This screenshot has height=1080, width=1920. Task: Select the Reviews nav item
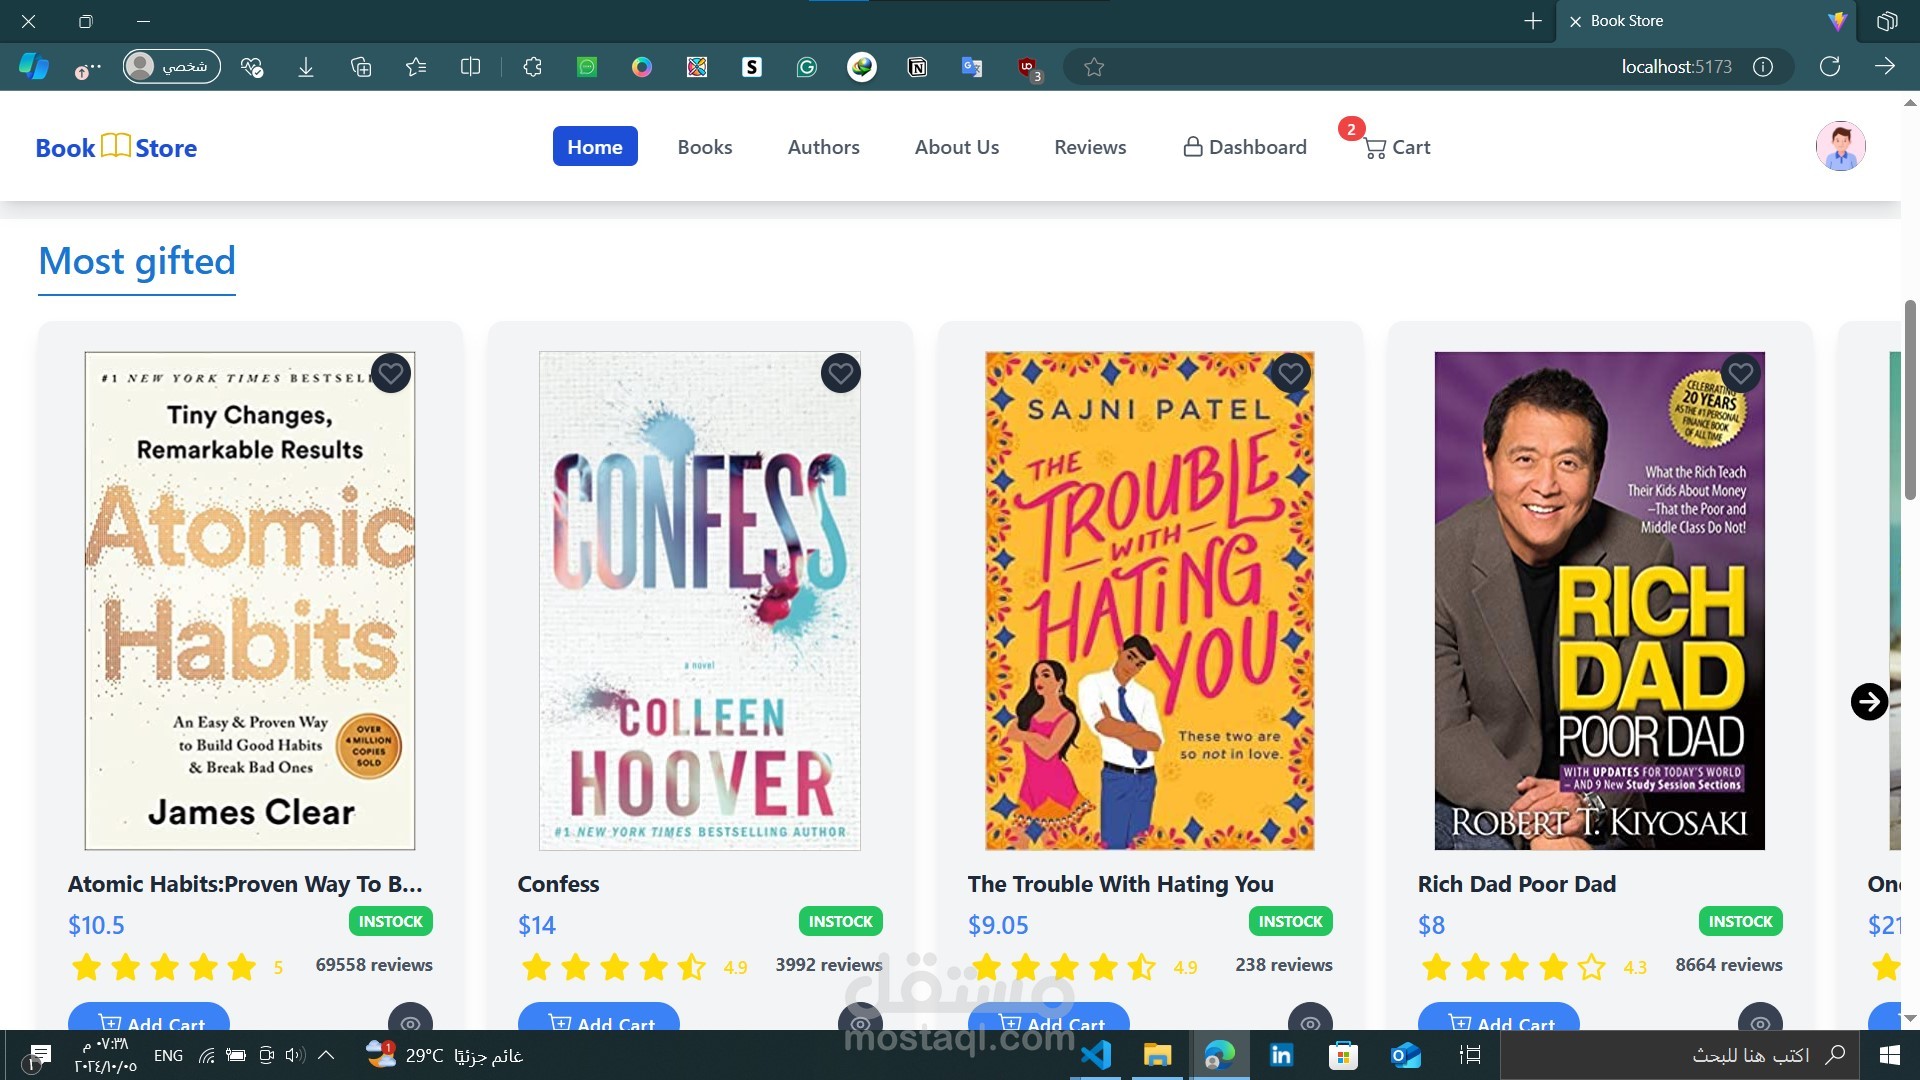pyautogui.click(x=1090, y=146)
